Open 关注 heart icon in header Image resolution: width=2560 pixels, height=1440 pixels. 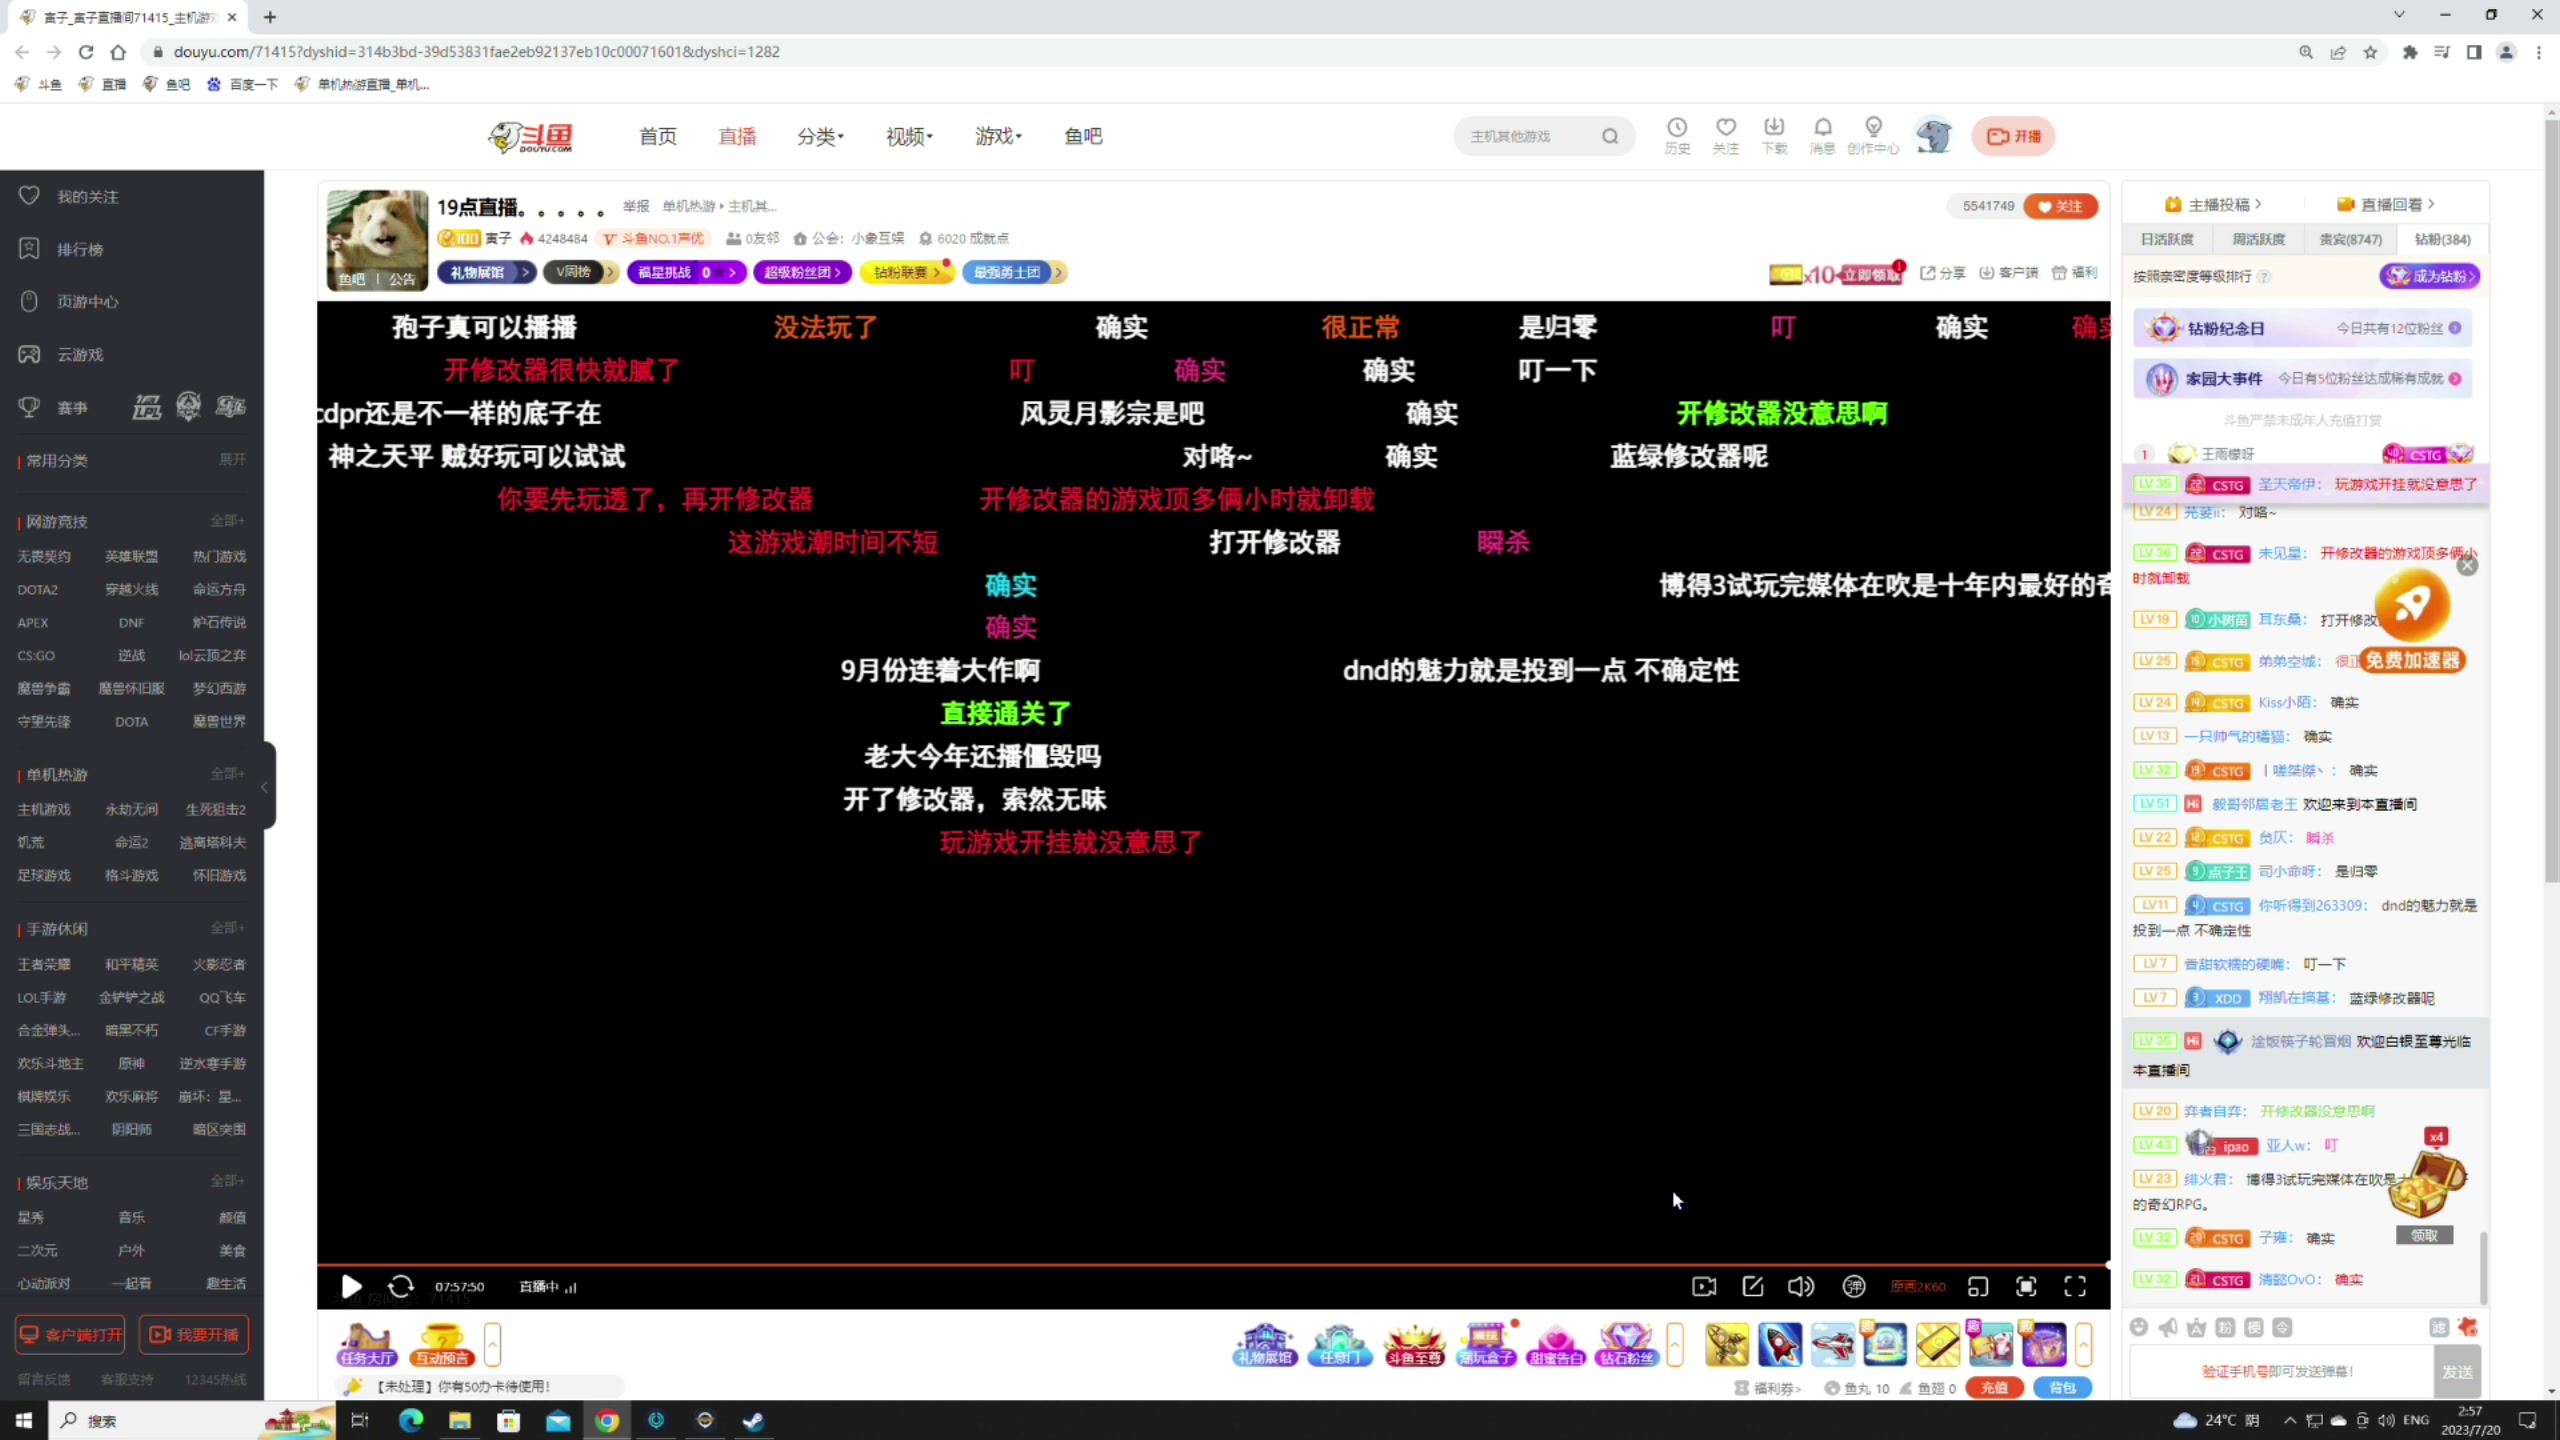(x=1726, y=135)
